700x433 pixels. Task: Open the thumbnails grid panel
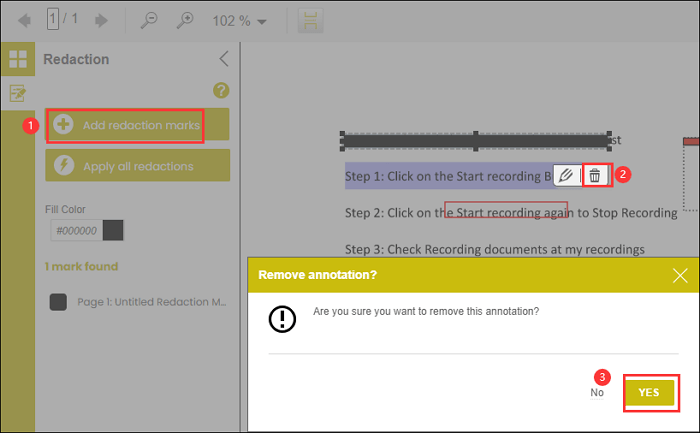(17, 59)
